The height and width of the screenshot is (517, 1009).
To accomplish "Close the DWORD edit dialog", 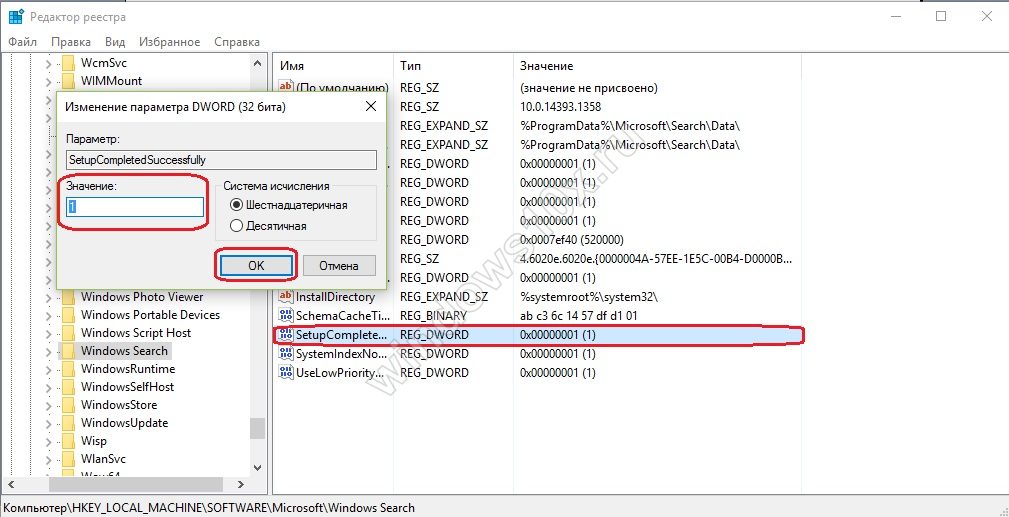I will (370, 106).
